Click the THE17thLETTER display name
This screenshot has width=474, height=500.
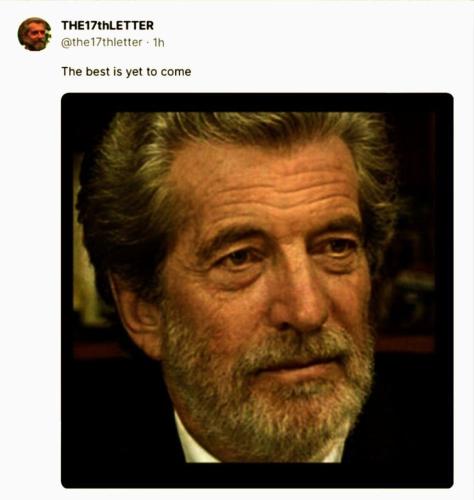pos(107,25)
